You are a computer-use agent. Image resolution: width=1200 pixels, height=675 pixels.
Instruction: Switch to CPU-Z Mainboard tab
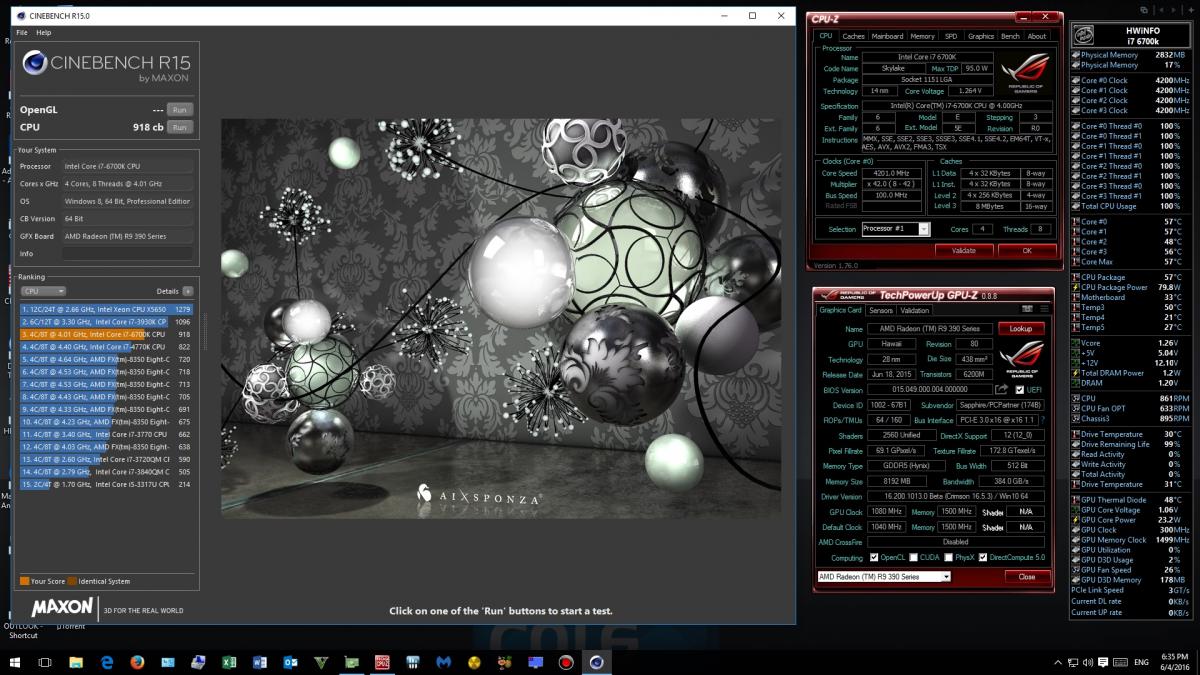pos(887,36)
